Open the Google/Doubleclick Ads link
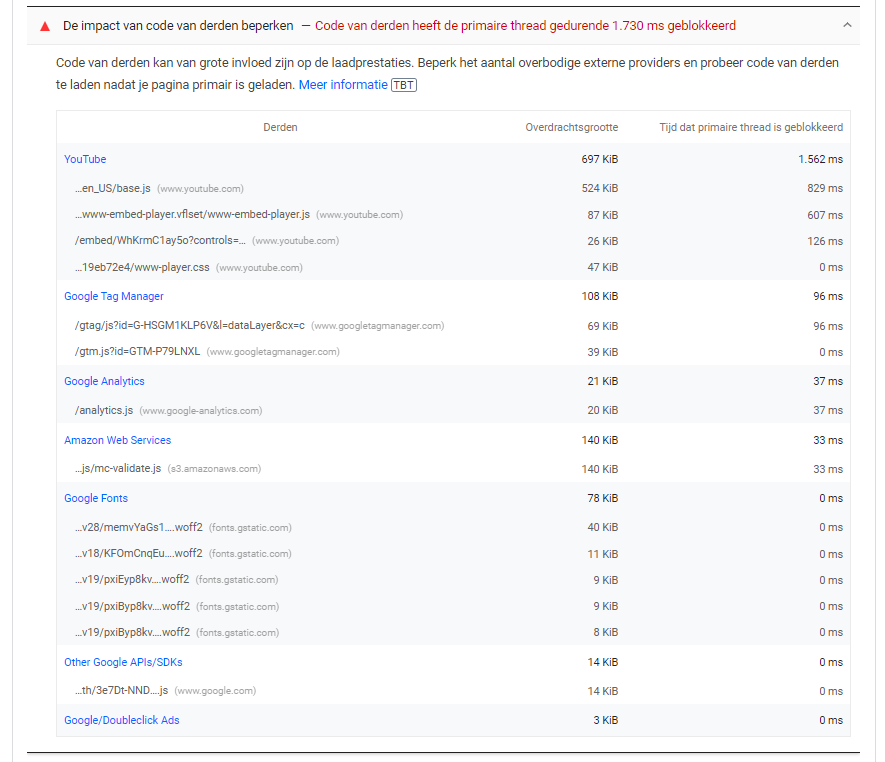This screenshot has width=885, height=762. [121, 720]
